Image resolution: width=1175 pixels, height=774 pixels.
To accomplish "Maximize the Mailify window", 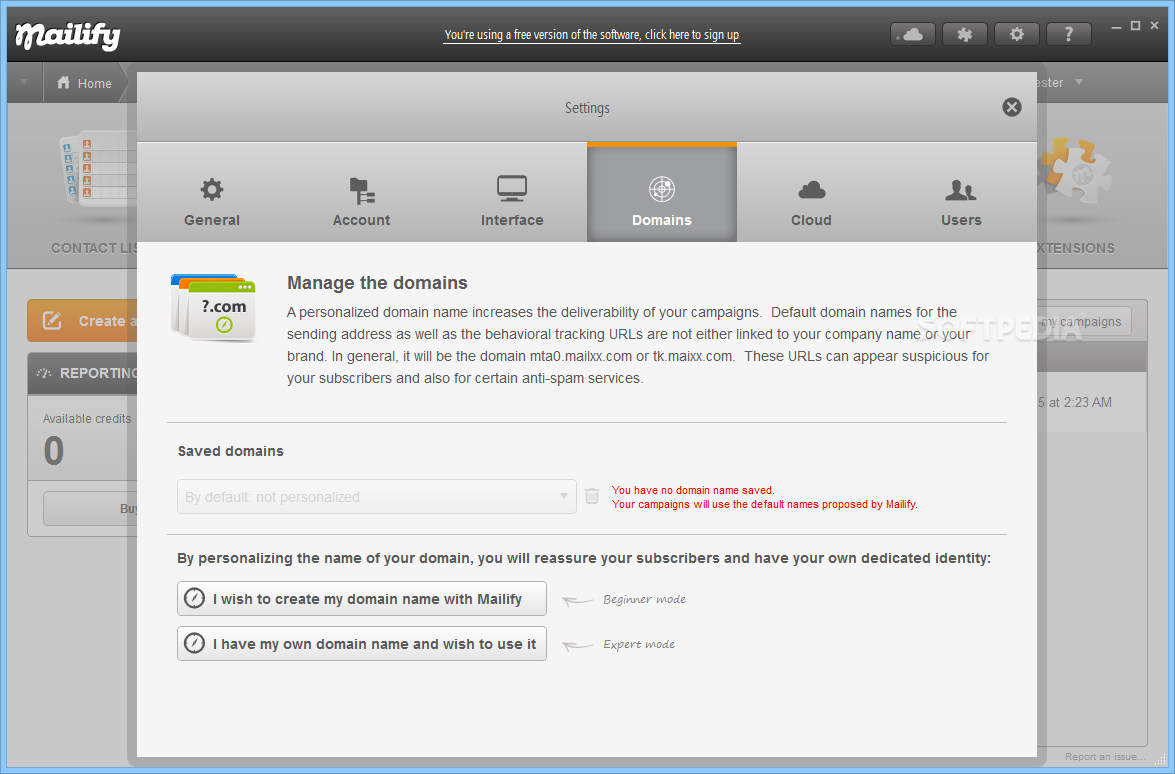I will (x=1135, y=25).
